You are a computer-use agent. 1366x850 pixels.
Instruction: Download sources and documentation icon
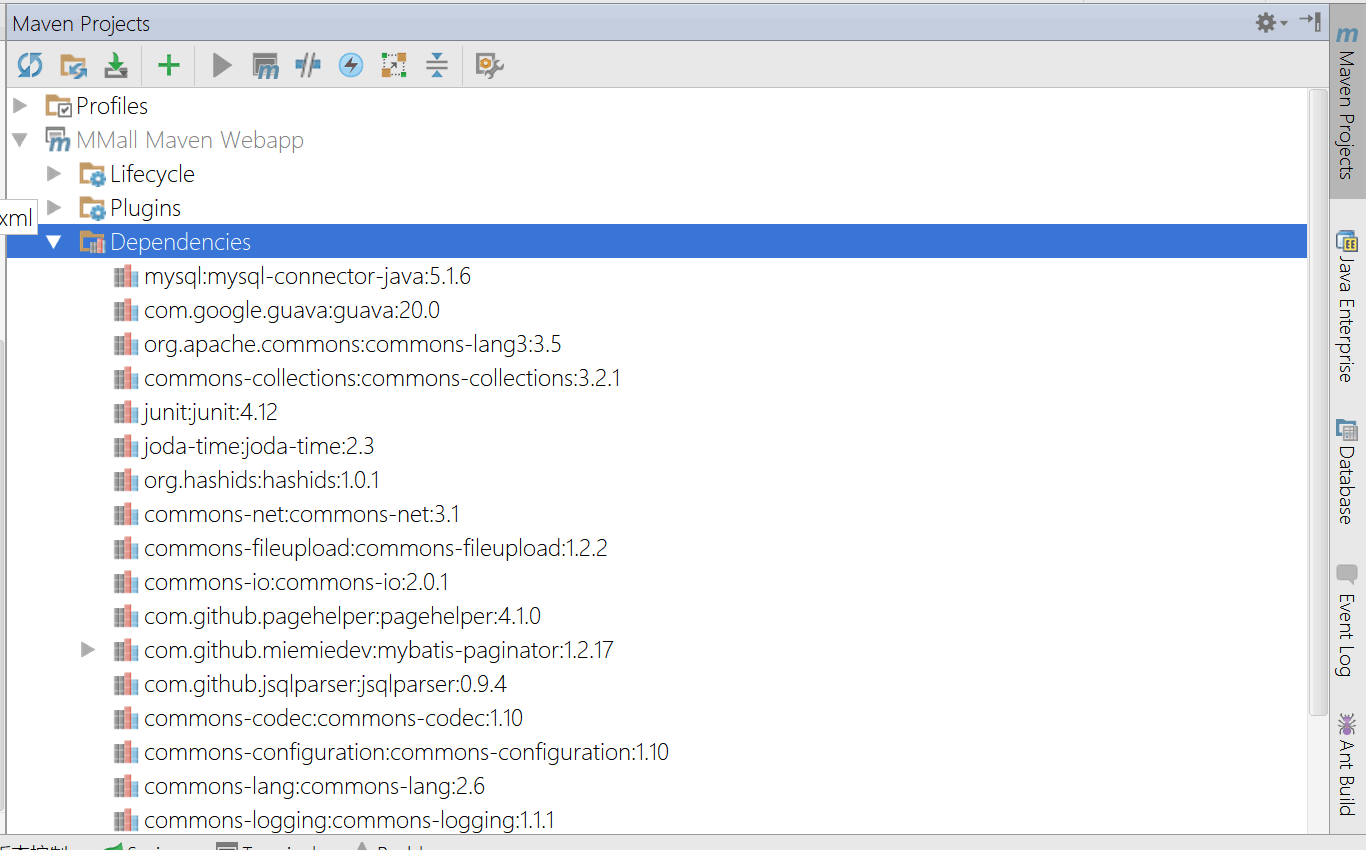pos(117,66)
